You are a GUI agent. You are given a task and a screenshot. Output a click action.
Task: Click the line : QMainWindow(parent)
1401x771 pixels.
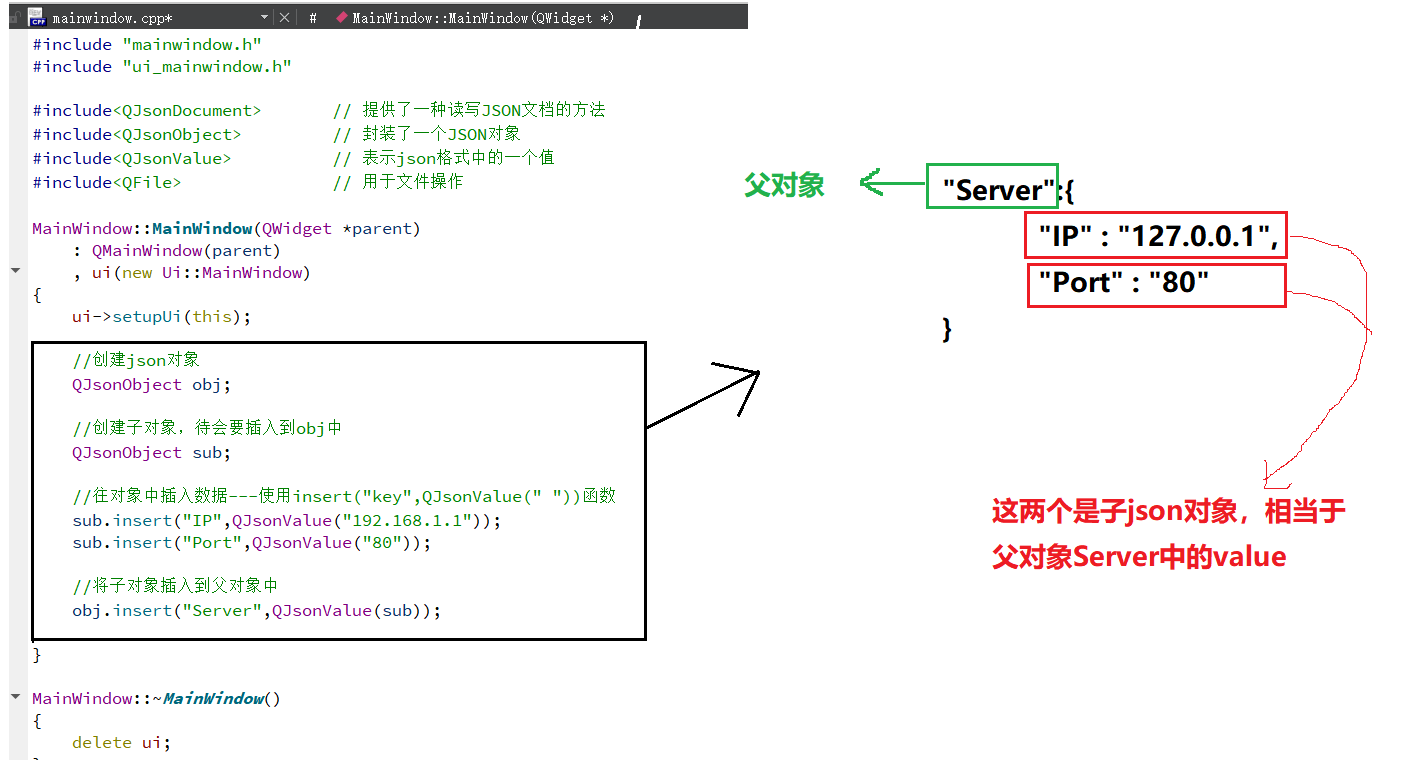point(176,250)
